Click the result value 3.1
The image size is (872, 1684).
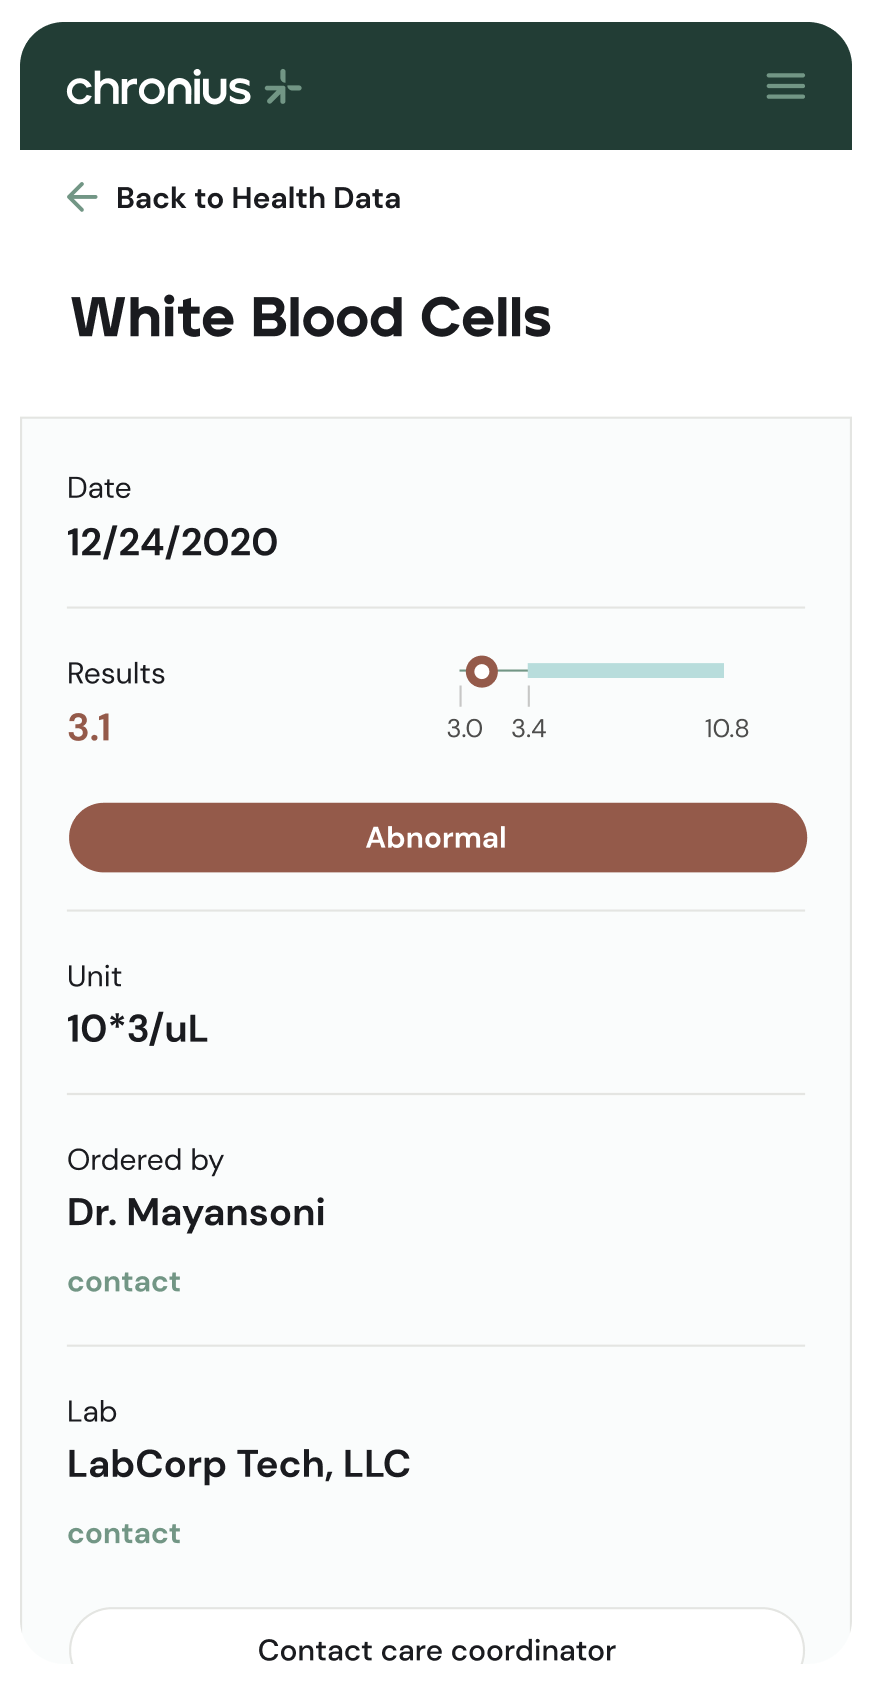click(89, 728)
